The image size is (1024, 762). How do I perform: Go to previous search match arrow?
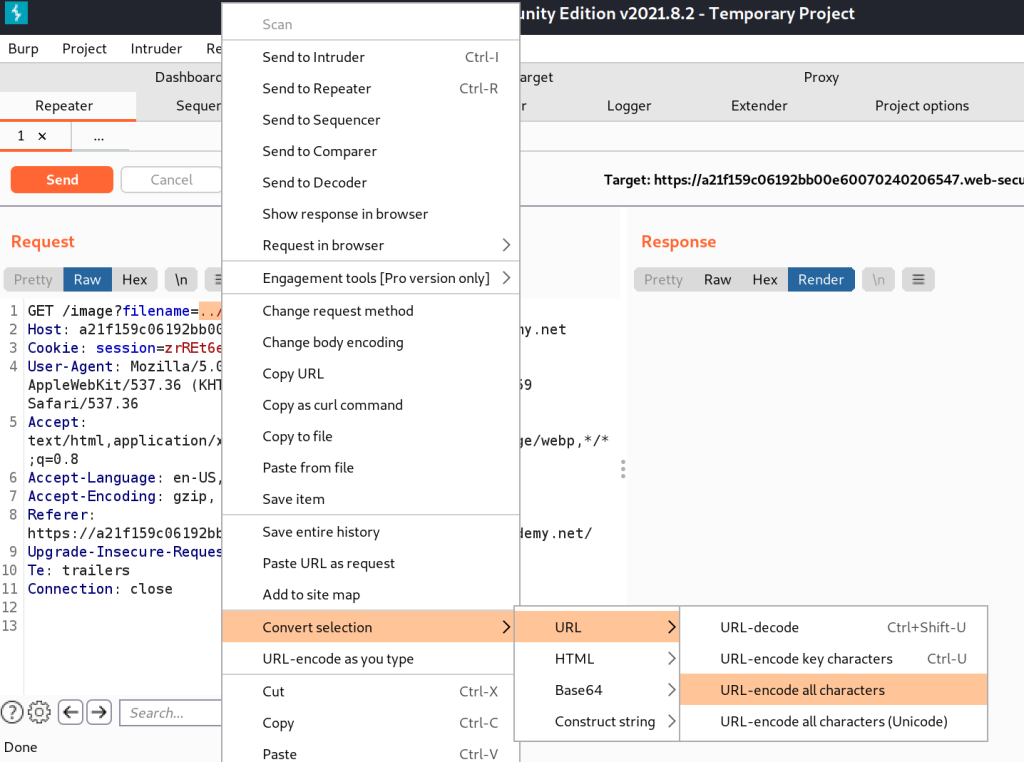pos(70,712)
